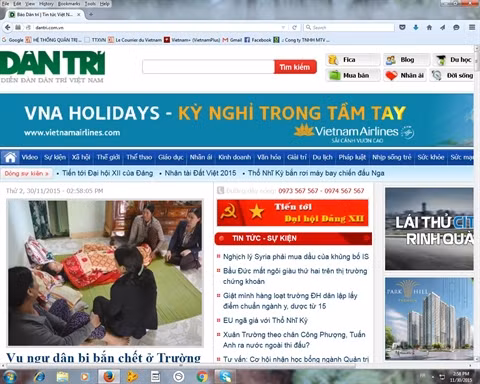
Task: Launch Internet Explorer from taskbar
Action: [40, 377]
